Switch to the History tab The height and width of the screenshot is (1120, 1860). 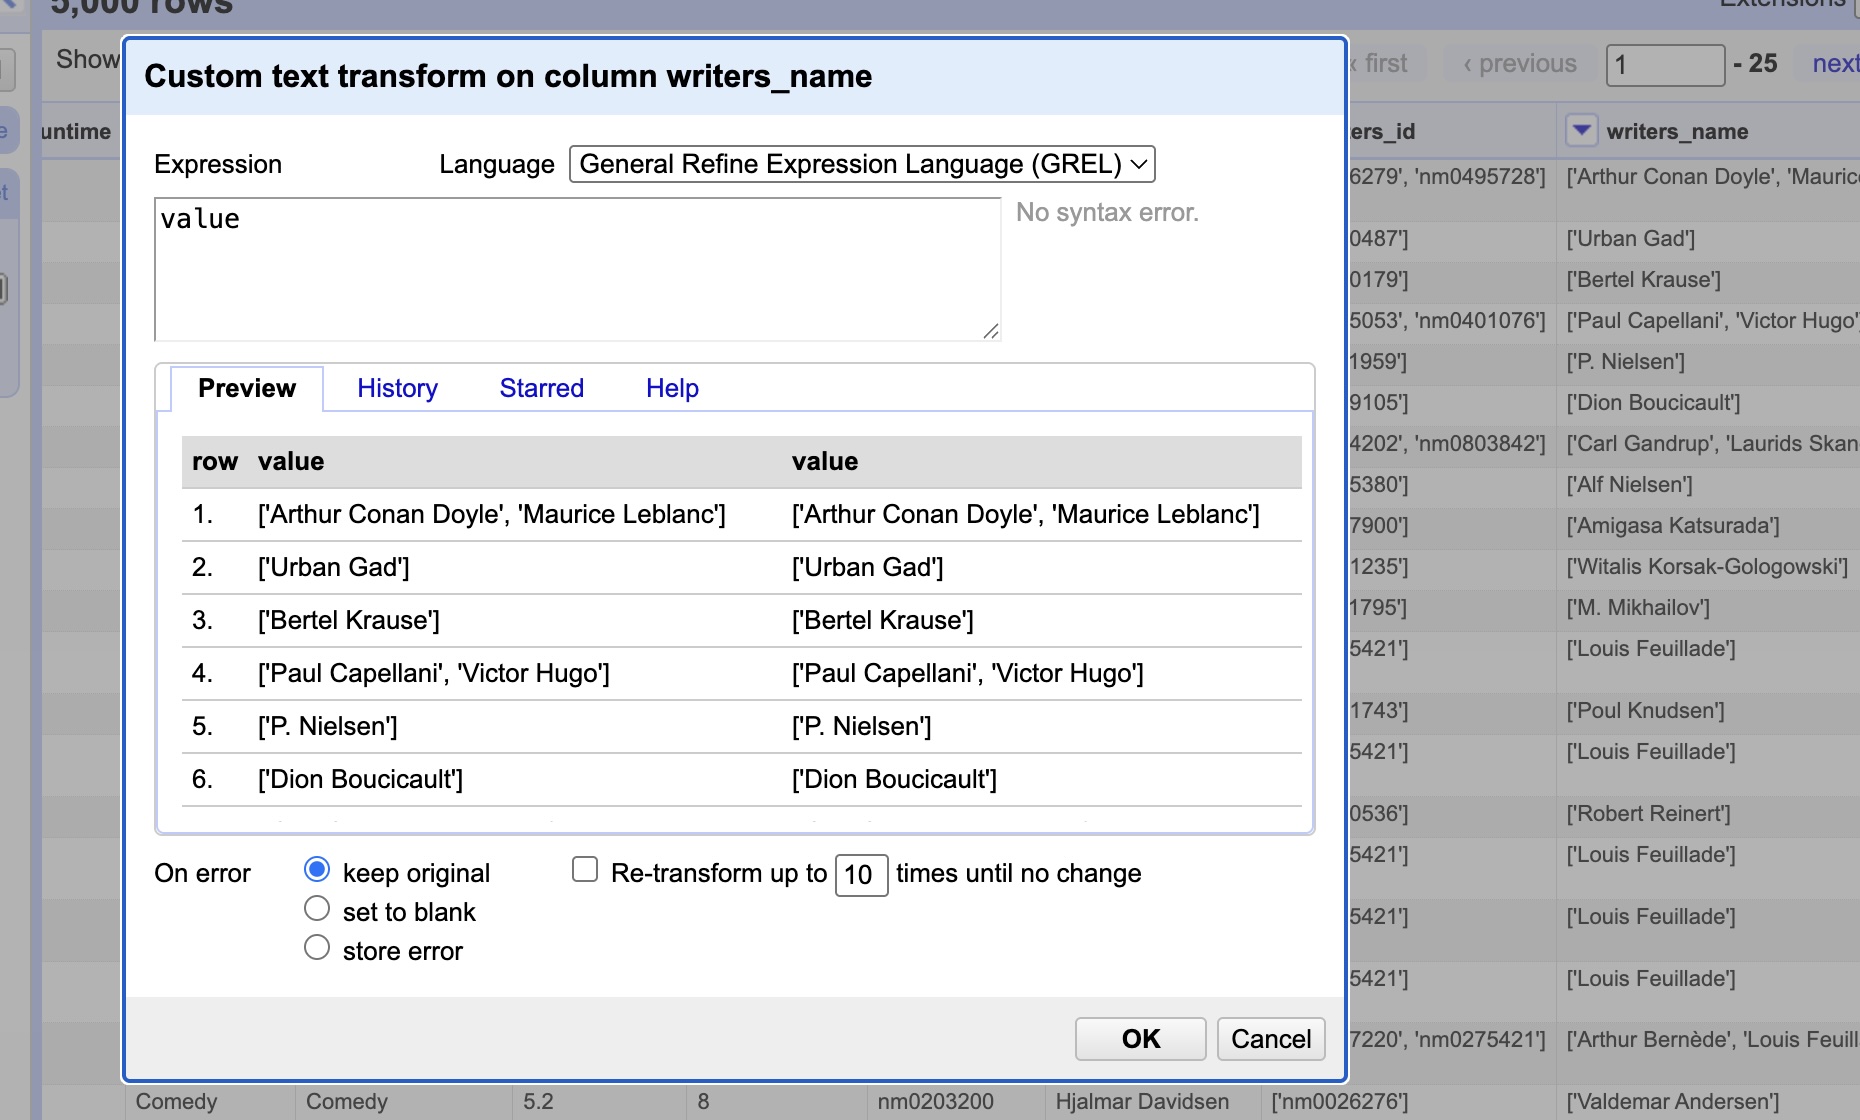[398, 388]
